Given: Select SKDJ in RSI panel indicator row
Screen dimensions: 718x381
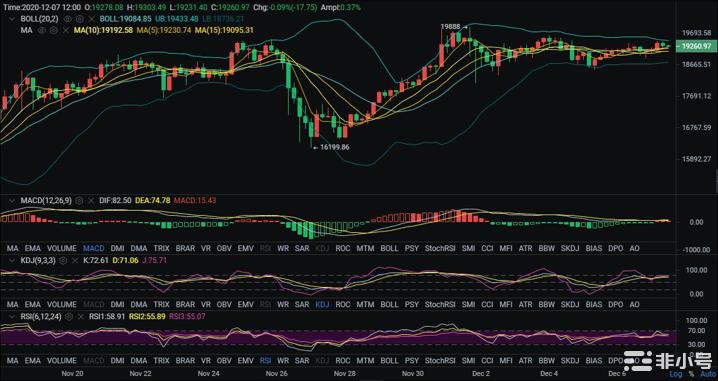Looking at the screenshot, I should pos(570,361).
